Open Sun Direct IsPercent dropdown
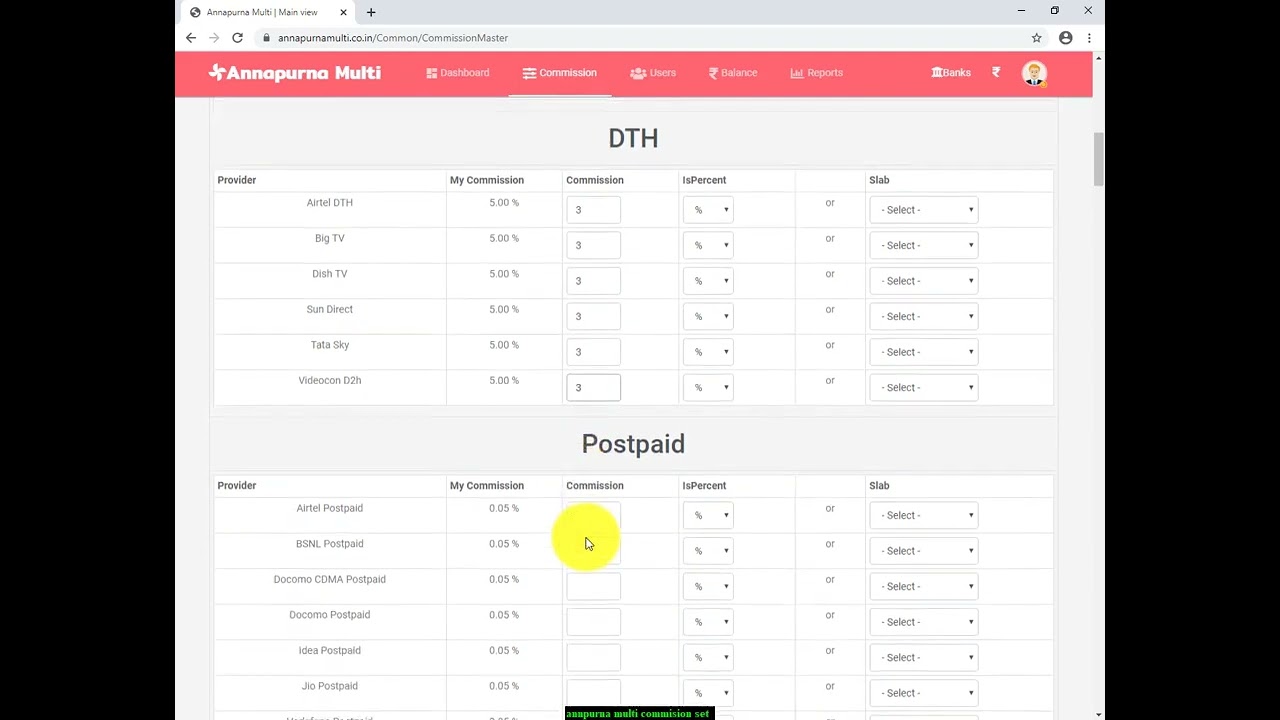This screenshot has height=720, width=1280. pyautogui.click(x=708, y=316)
